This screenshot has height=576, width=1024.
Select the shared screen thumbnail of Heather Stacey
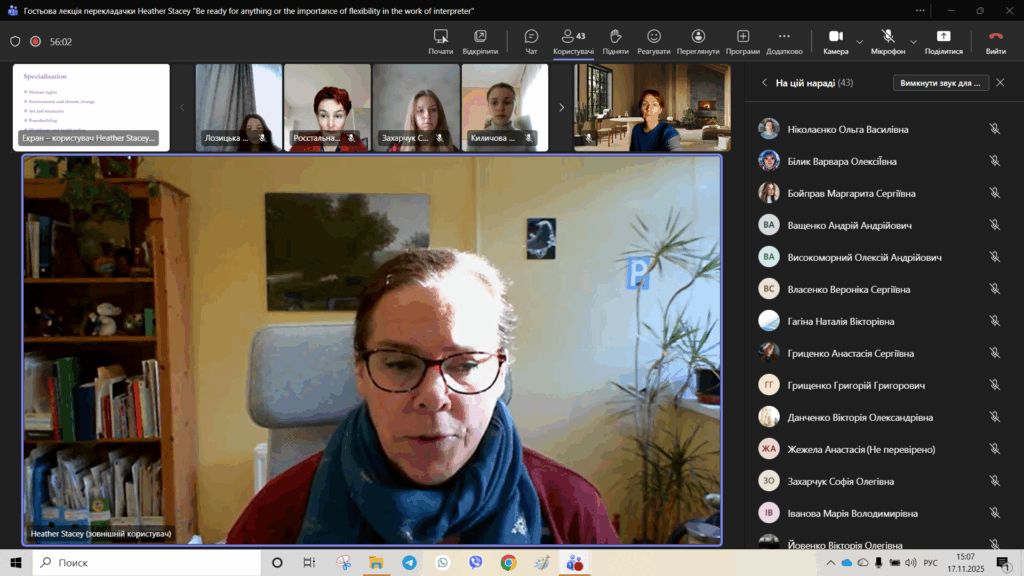pyautogui.click(x=91, y=107)
